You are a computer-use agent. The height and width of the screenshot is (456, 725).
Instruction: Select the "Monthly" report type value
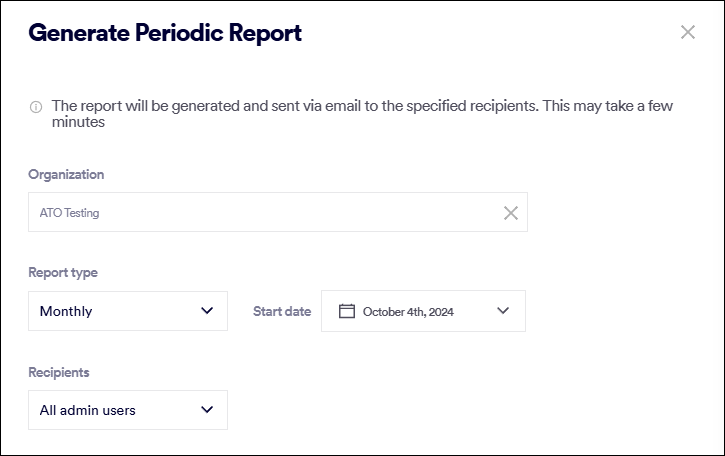(x=66, y=311)
